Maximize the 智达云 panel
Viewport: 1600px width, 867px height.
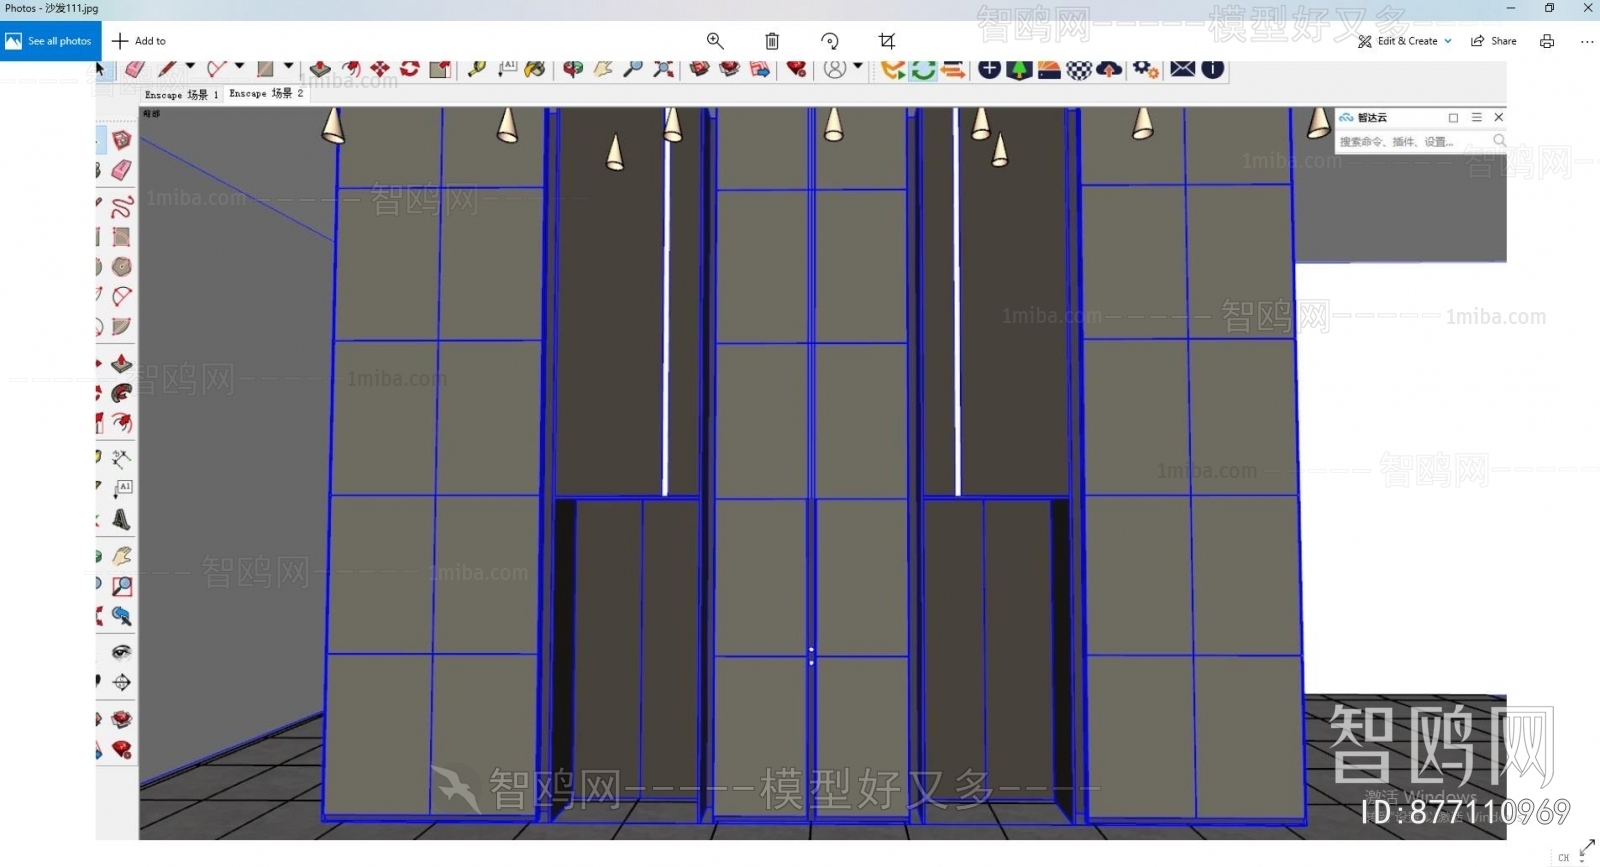[x=1453, y=117]
